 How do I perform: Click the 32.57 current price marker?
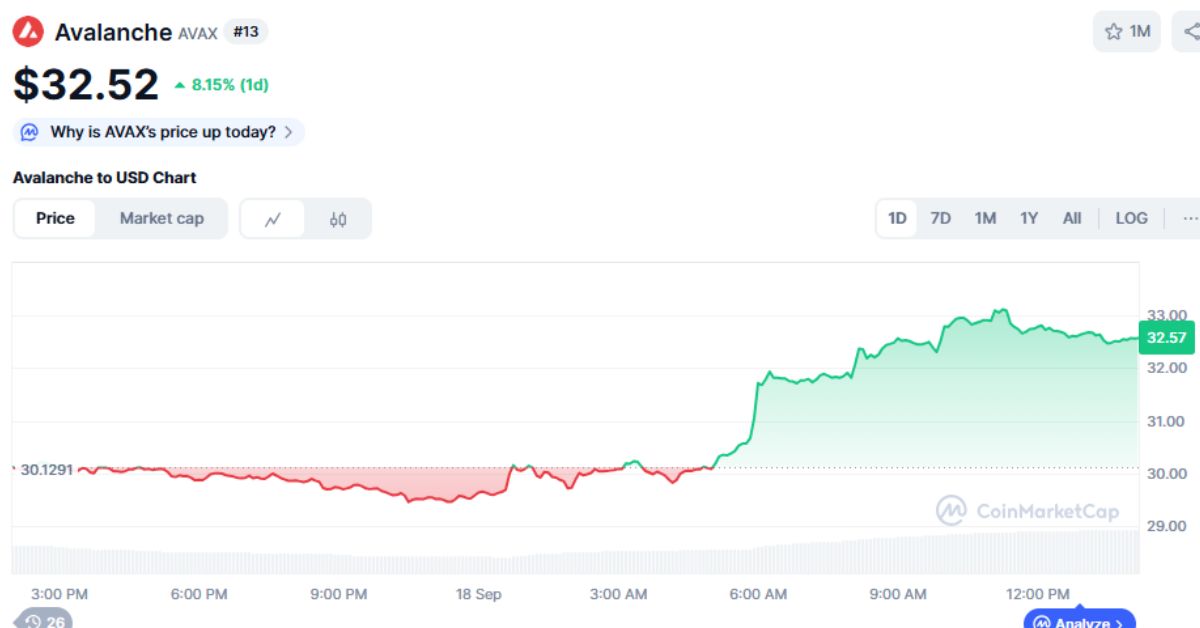tap(1166, 338)
